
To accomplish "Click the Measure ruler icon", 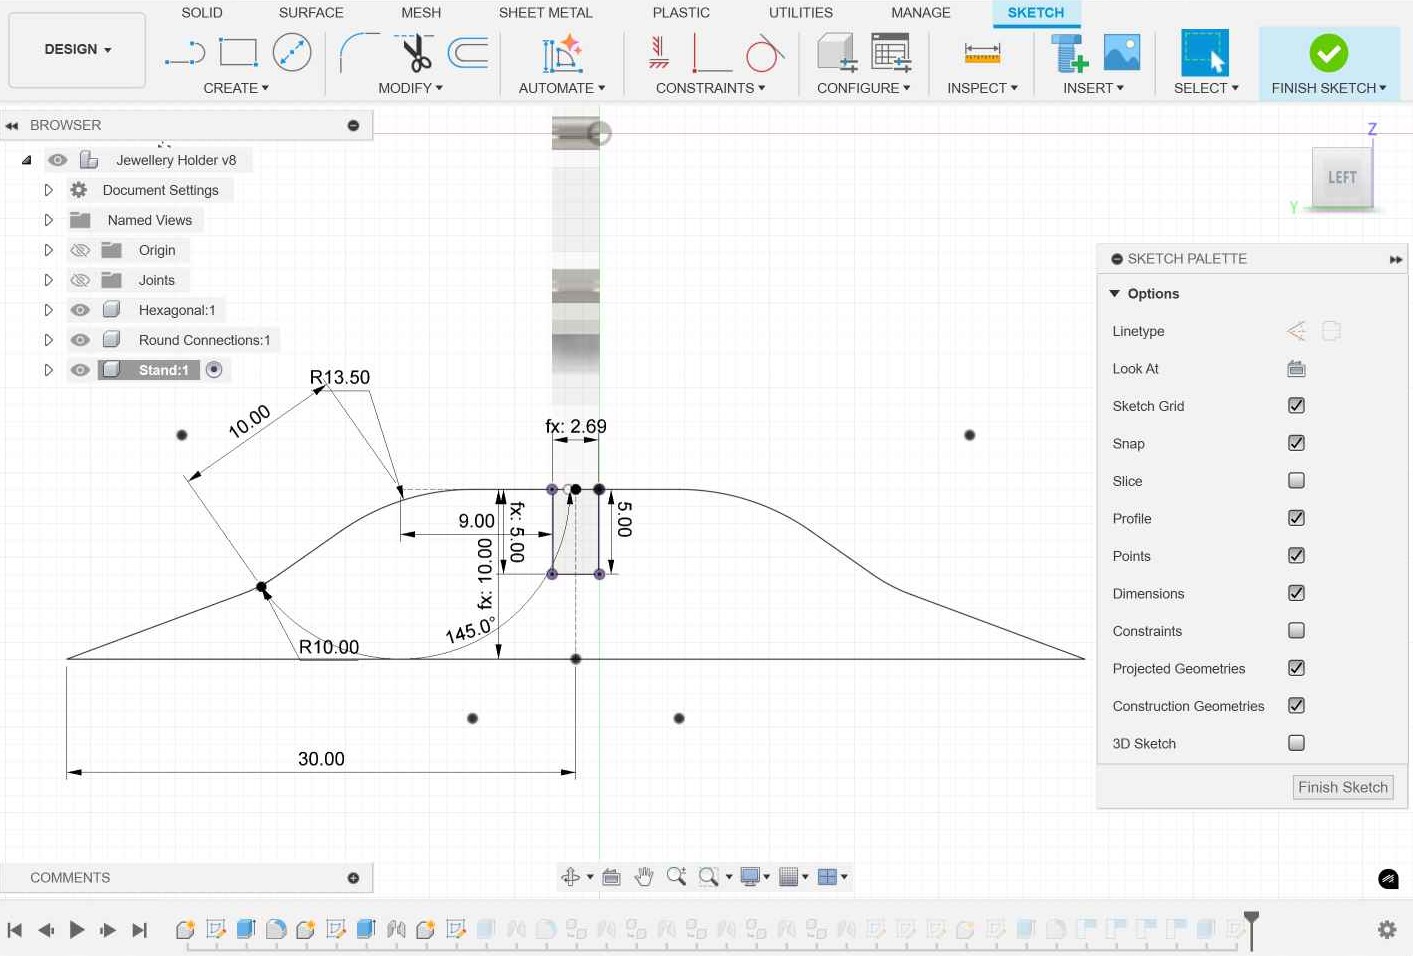I will pos(982,52).
